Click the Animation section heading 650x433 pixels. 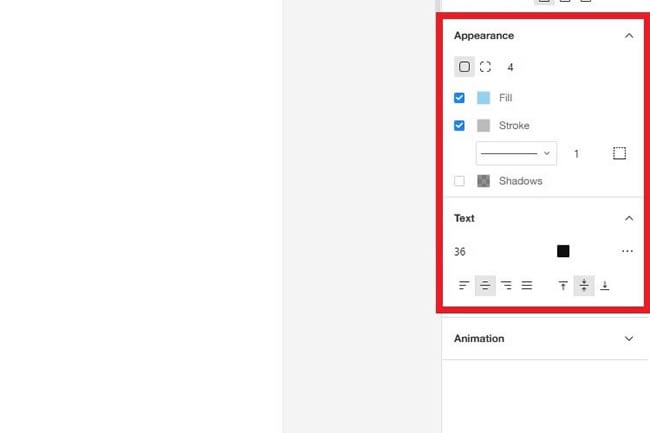coord(479,339)
